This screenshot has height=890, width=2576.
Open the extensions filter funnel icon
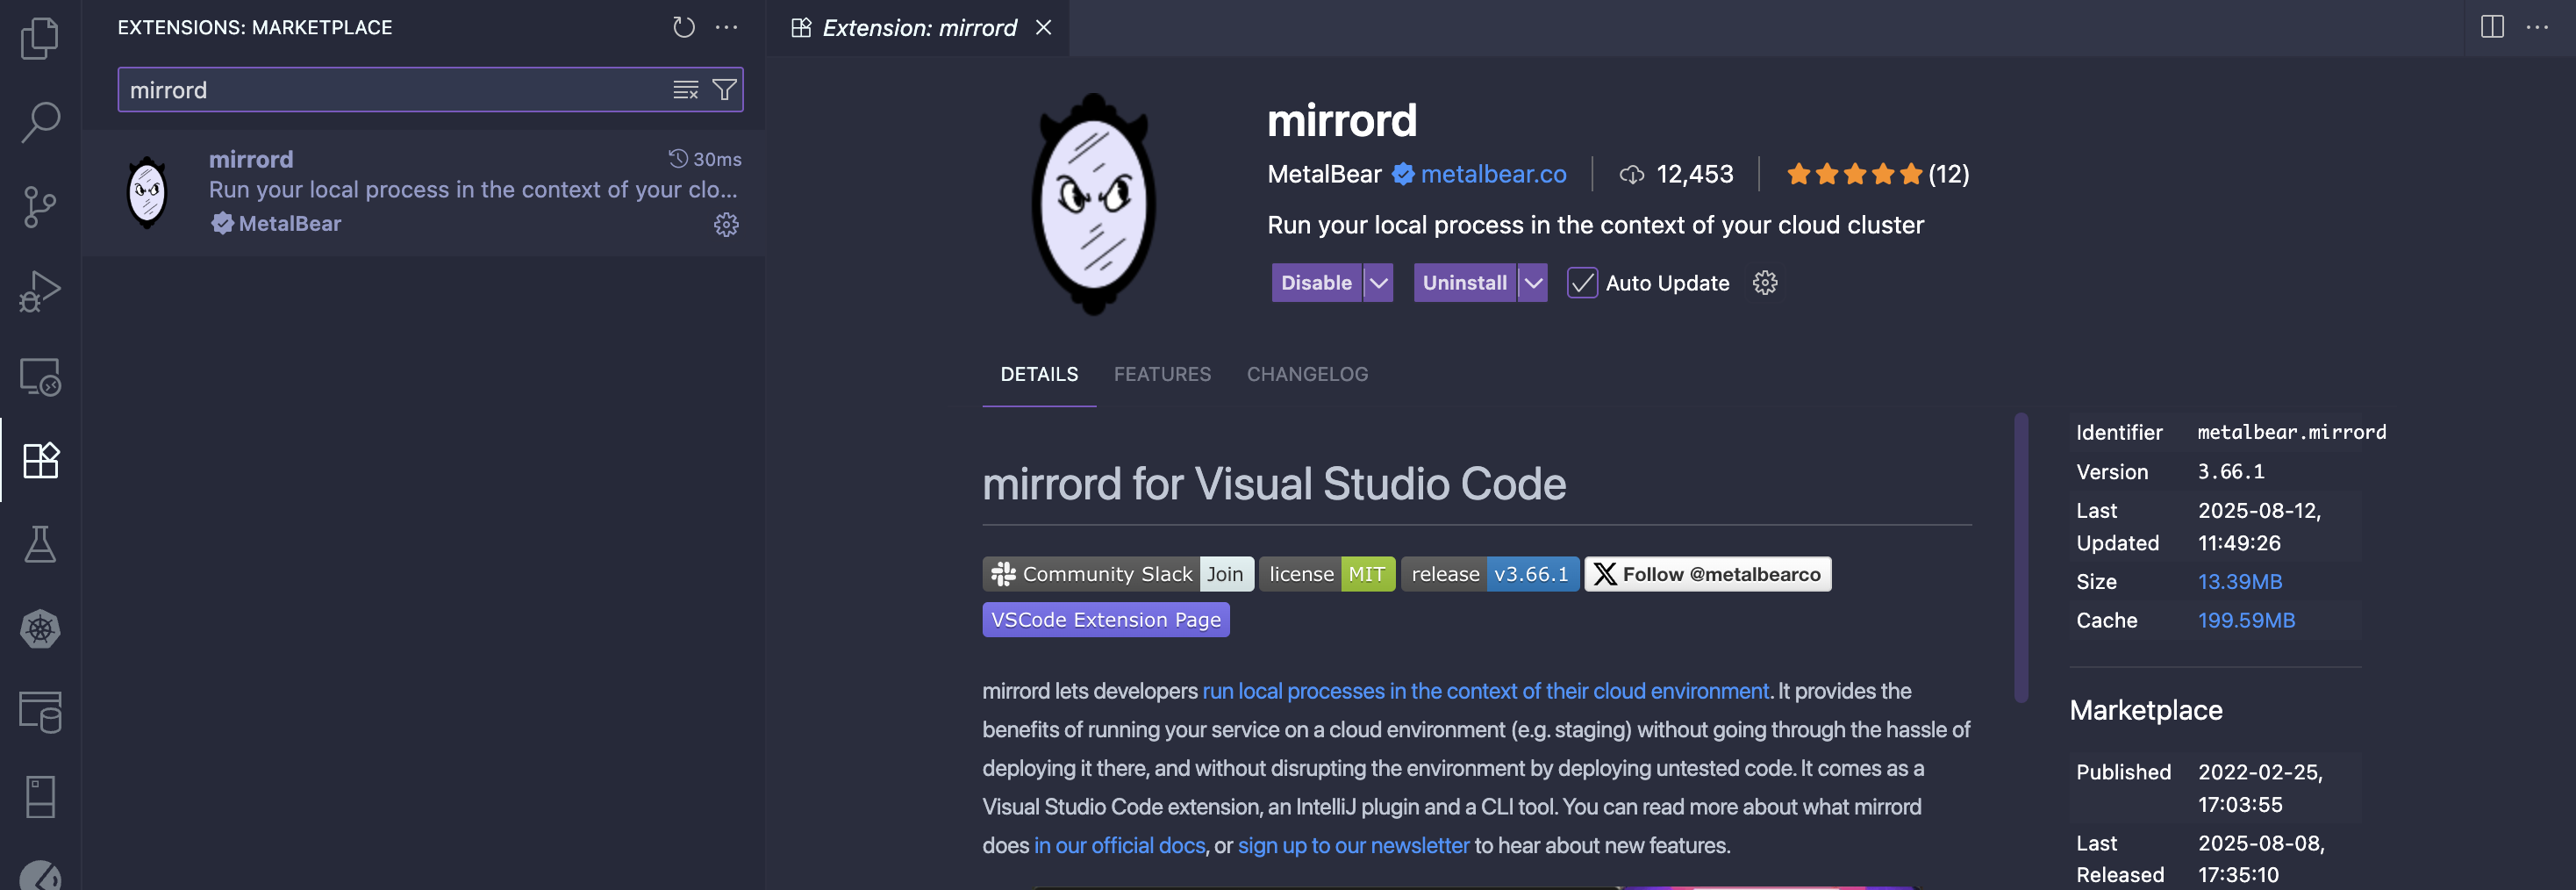(x=724, y=90)
